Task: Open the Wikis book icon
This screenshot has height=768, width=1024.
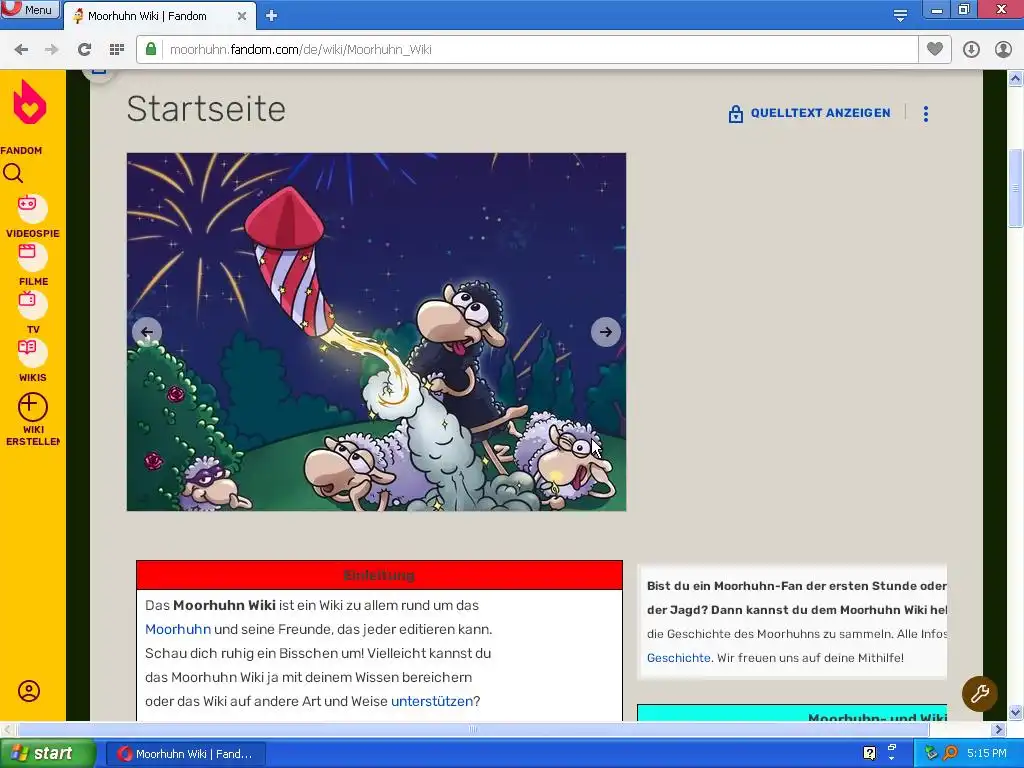Action: [32, 353]
